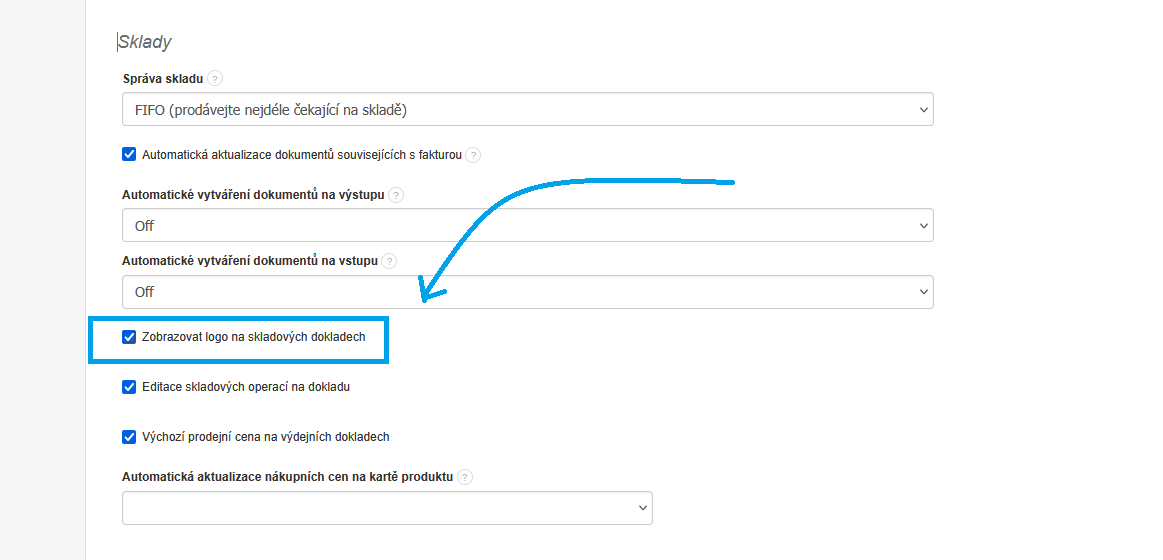
Task: Click the Sklady section heading
Action: [145, 42]
